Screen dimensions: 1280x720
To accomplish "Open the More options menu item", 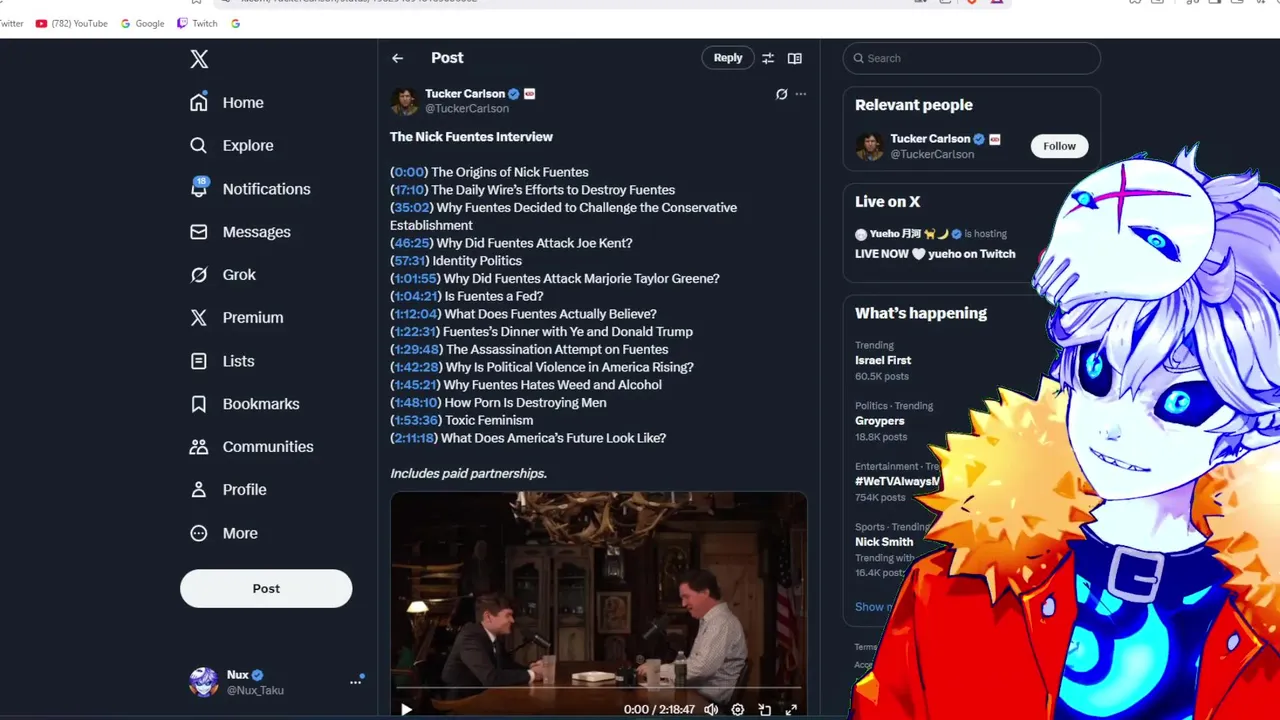I will click(224, 534).
